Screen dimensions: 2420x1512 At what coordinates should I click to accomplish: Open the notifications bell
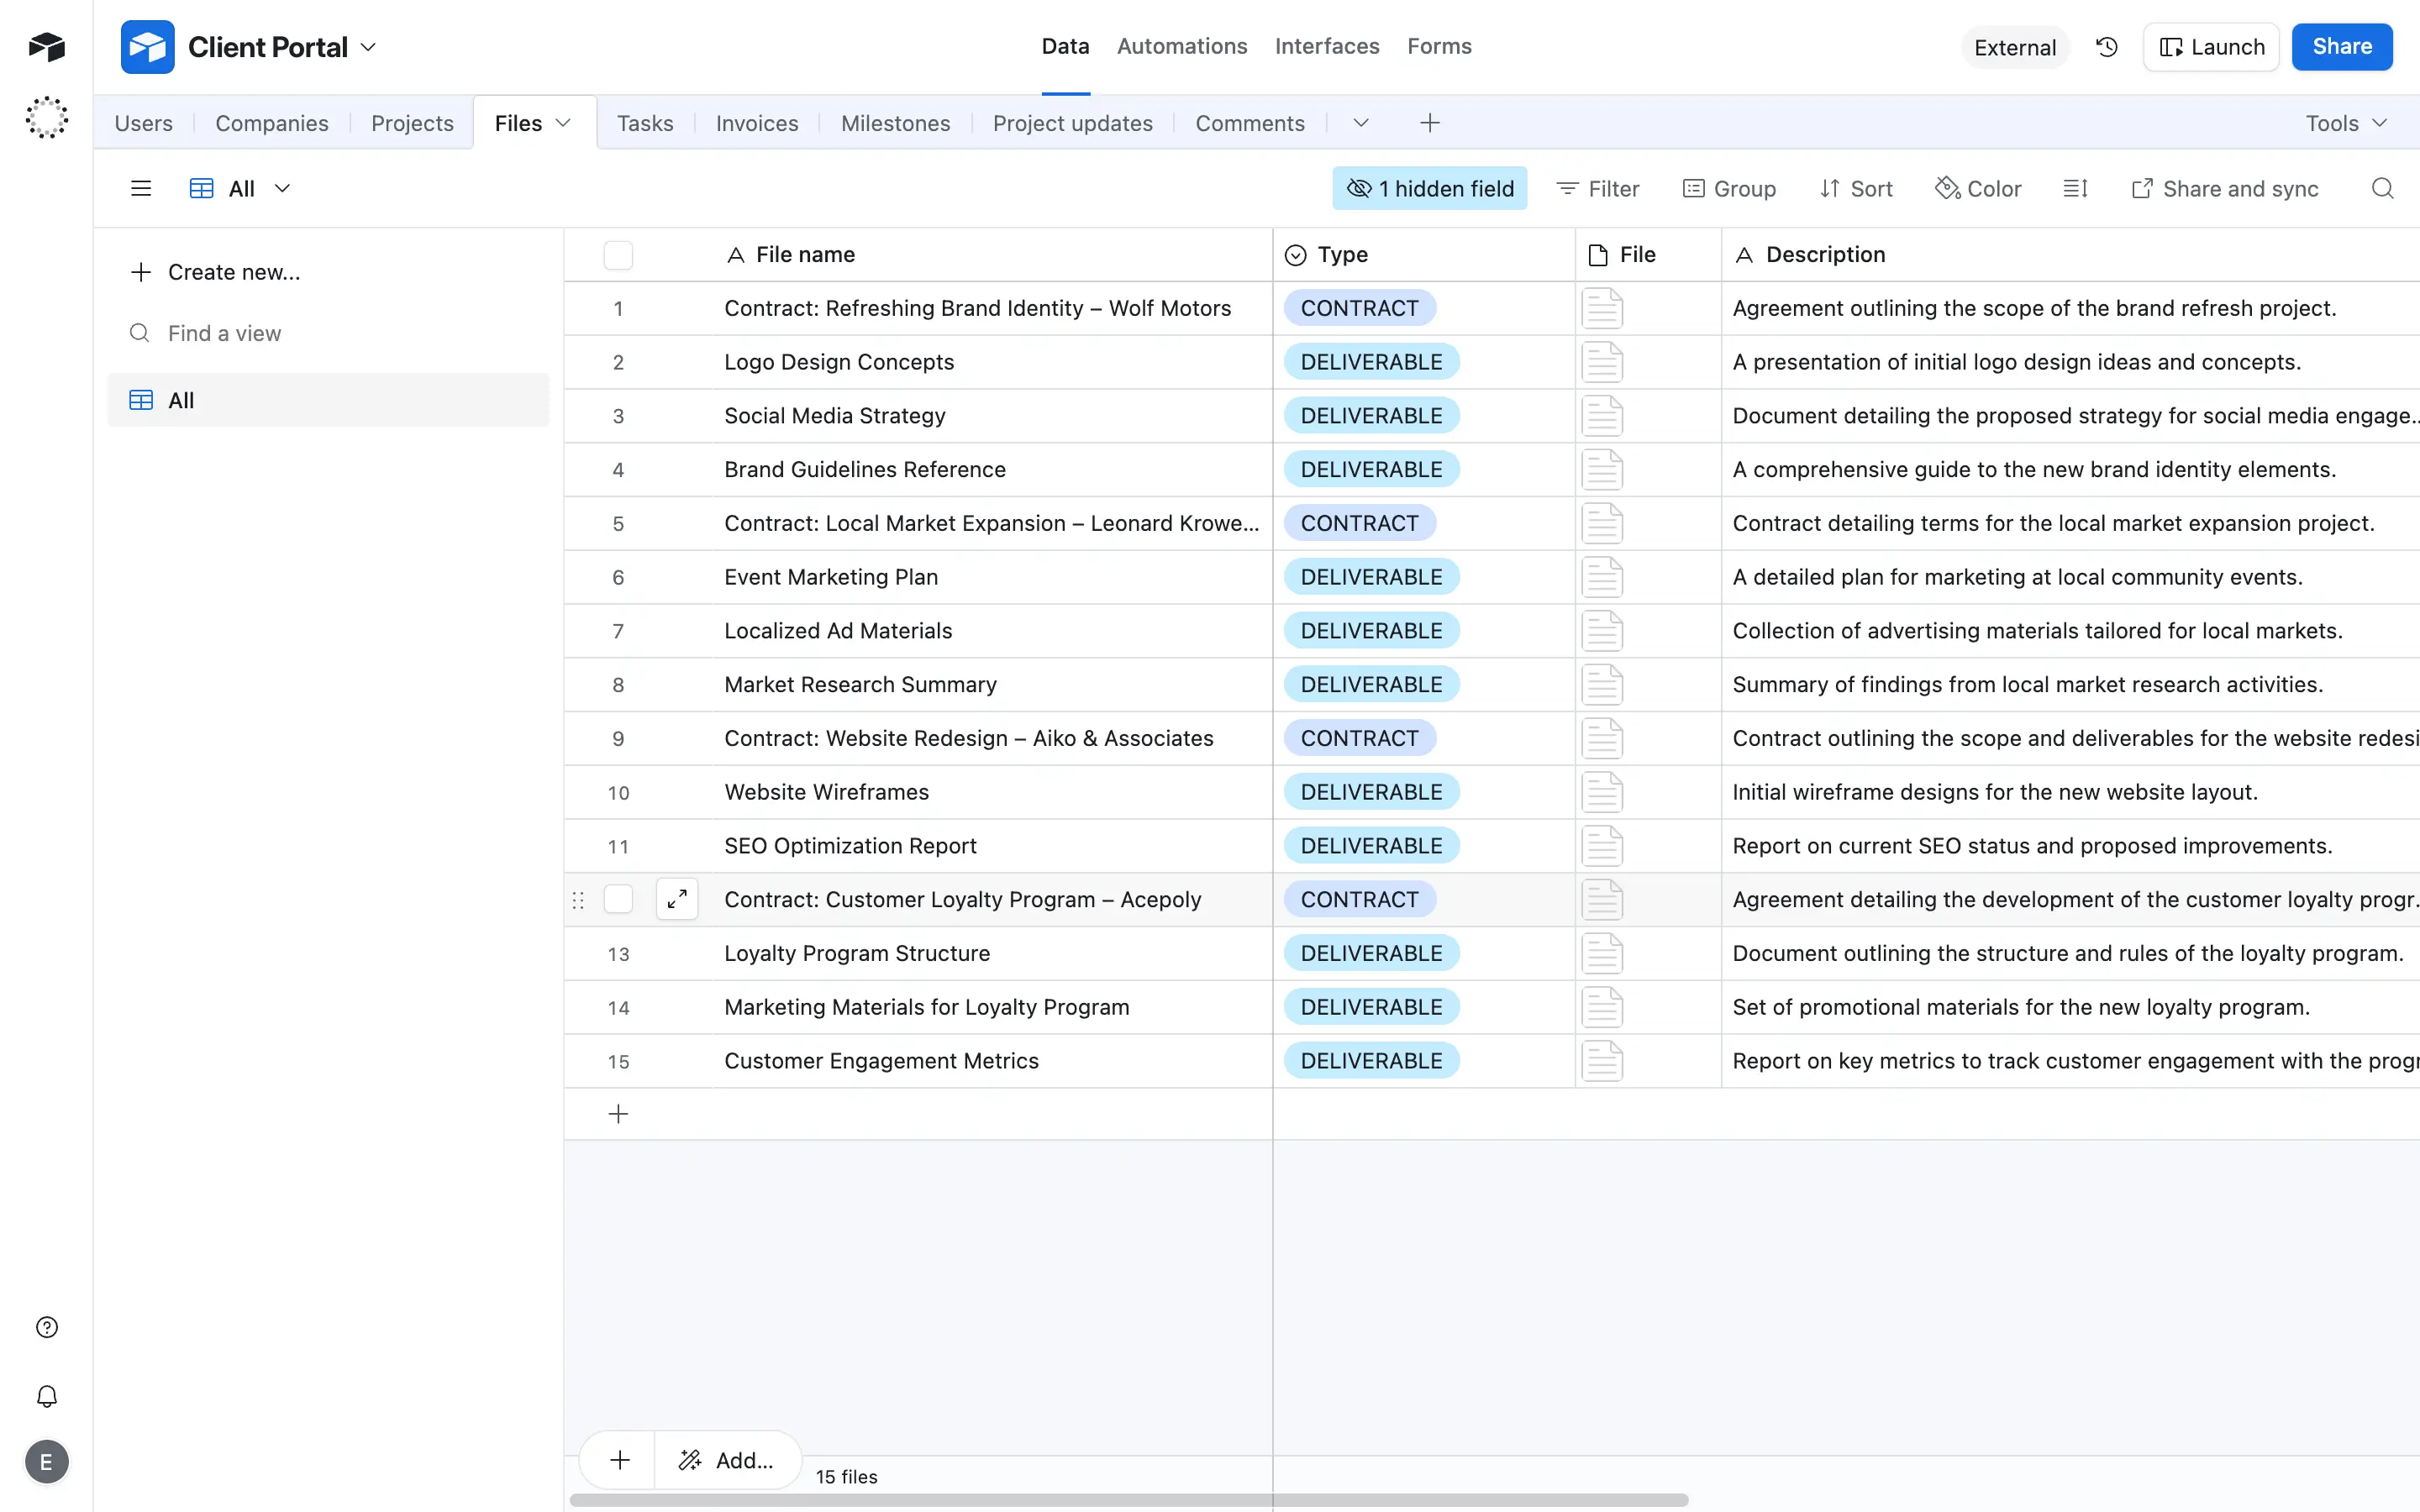47,1396
